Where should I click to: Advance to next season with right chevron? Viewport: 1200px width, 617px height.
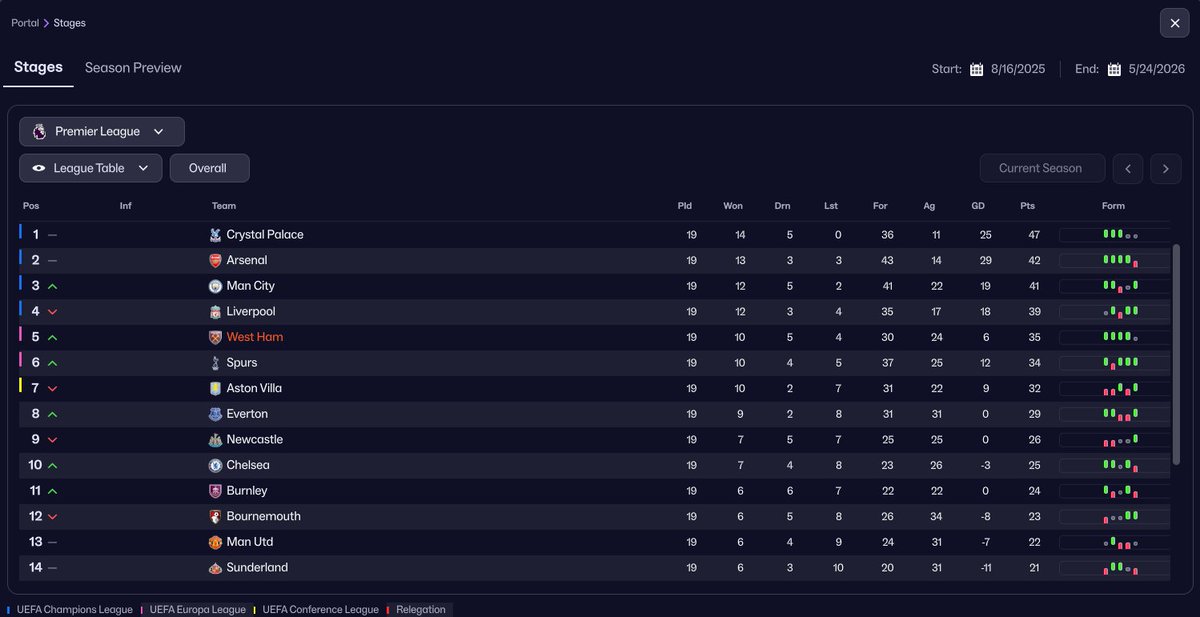click(1165, 168)
